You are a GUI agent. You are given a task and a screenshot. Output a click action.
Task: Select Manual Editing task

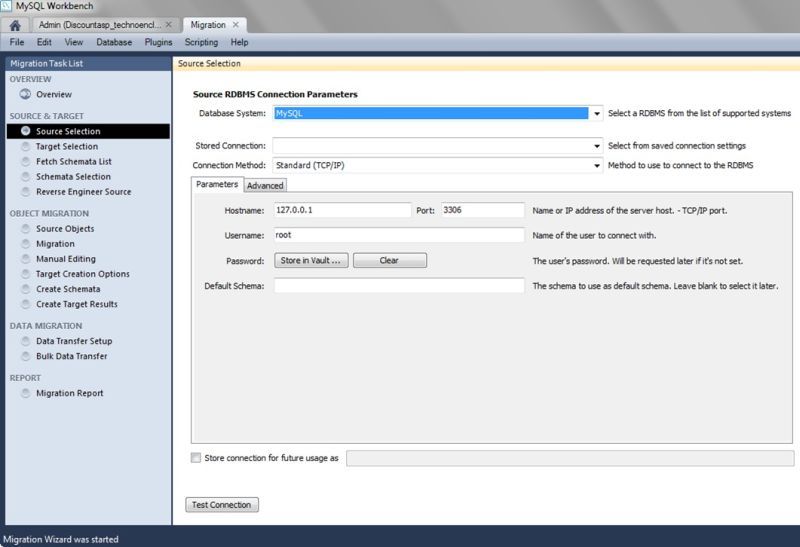click(x=65, y=259)
